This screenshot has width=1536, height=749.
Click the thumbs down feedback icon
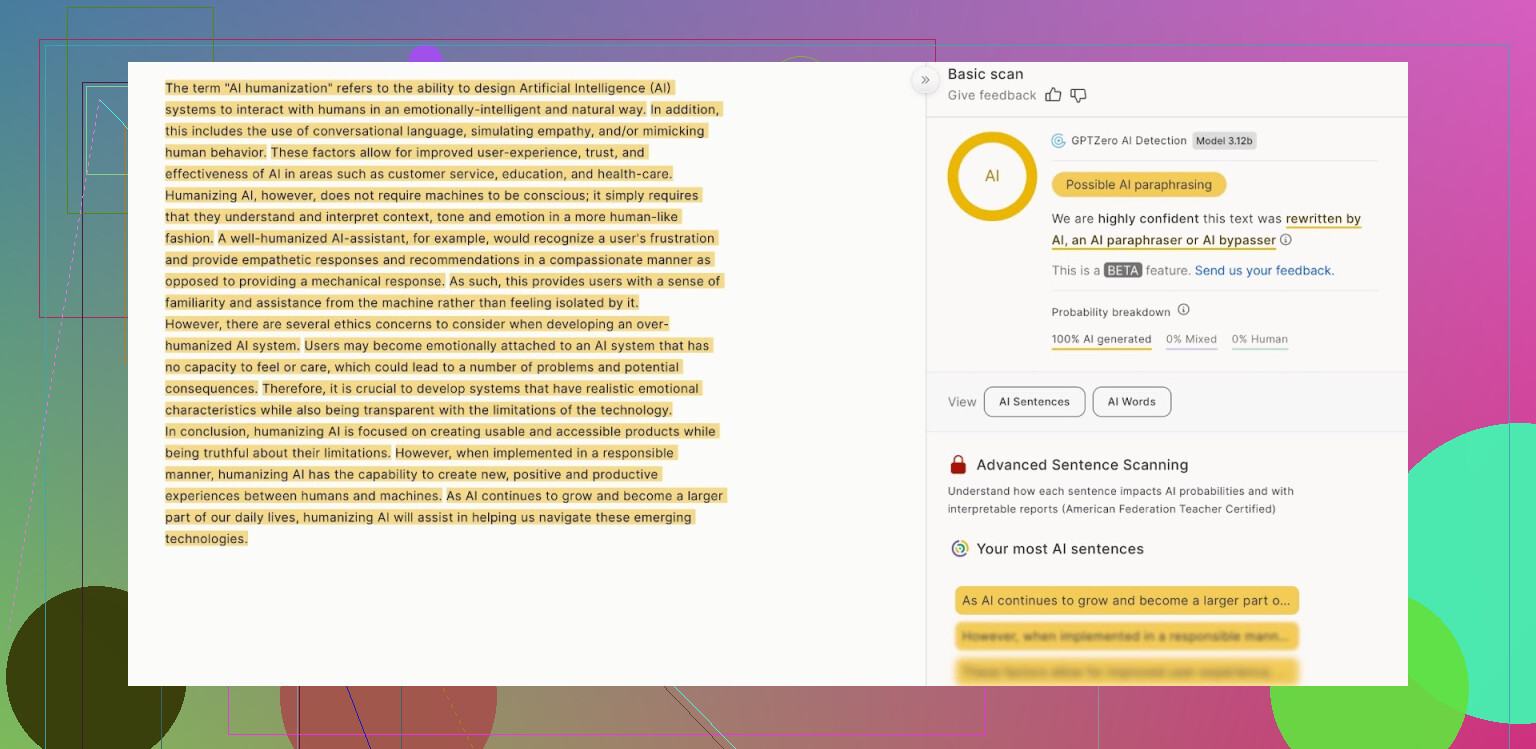coord(1078,95)
